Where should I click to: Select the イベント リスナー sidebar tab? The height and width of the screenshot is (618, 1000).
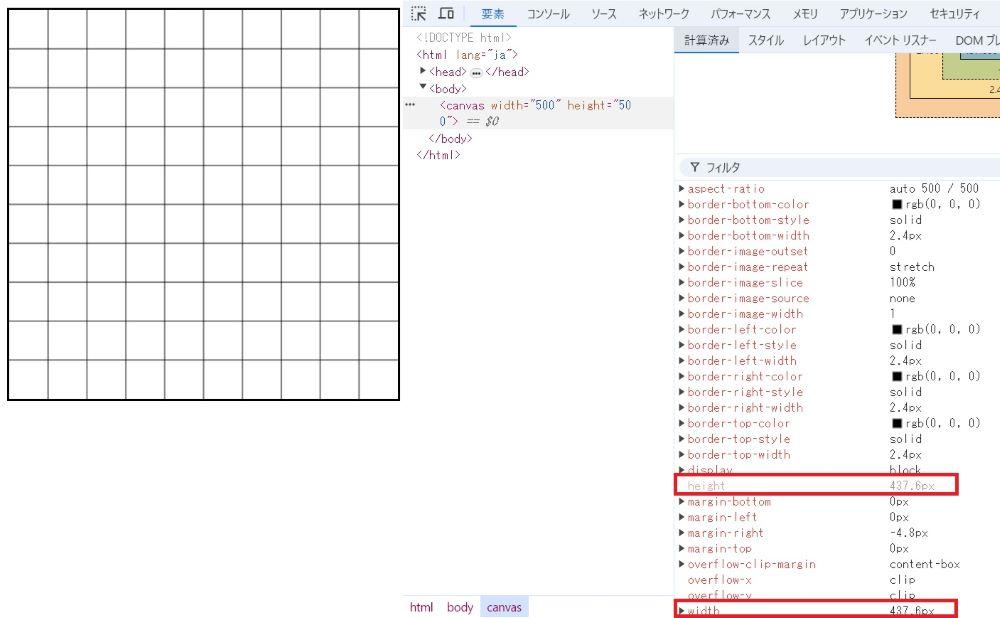[901, 41]
